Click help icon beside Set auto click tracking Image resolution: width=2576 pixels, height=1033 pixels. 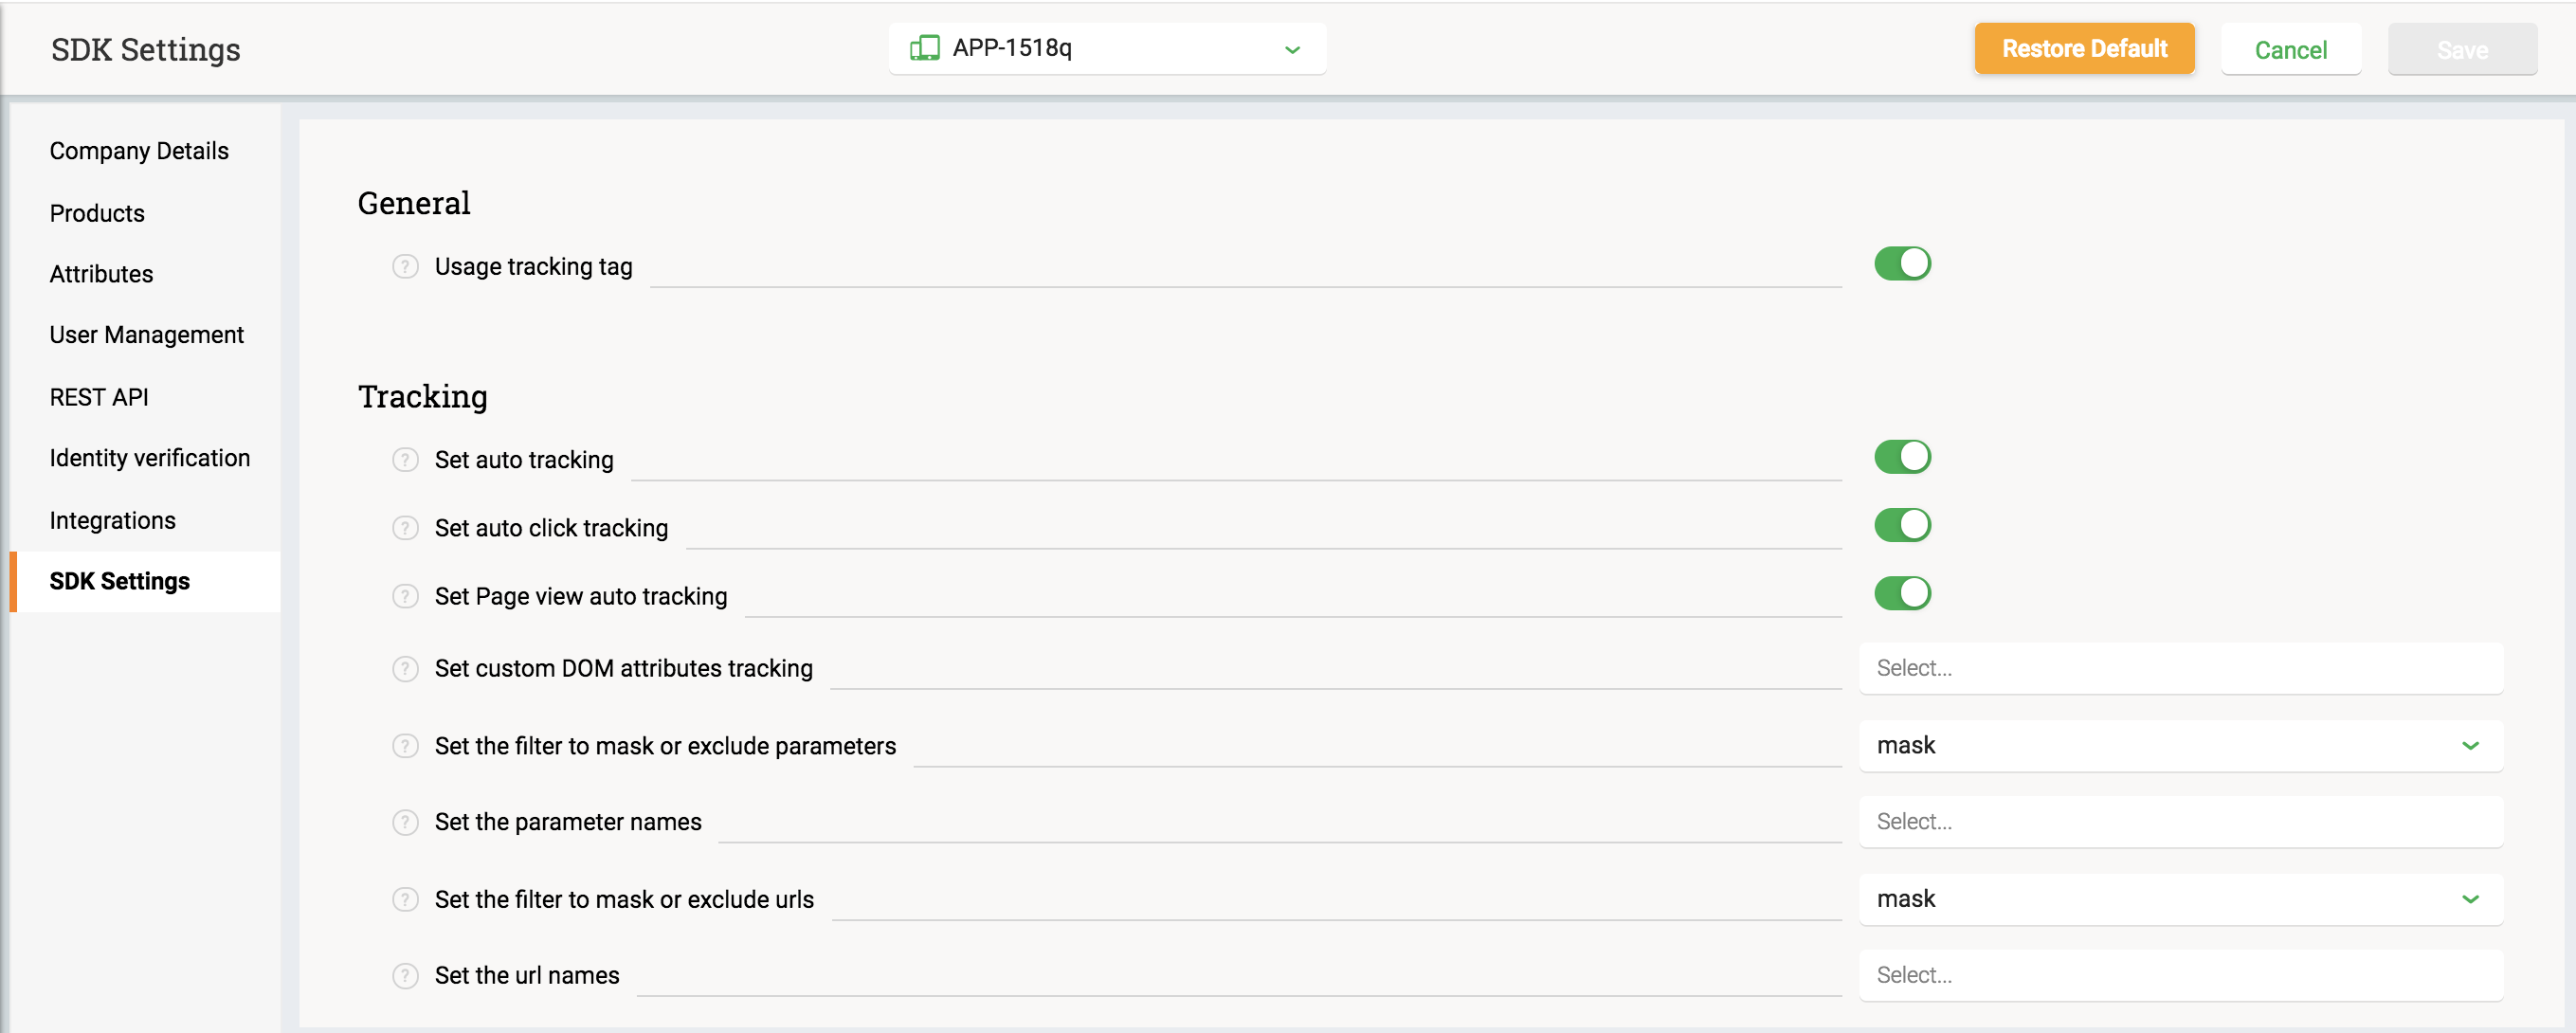[405, 528]
